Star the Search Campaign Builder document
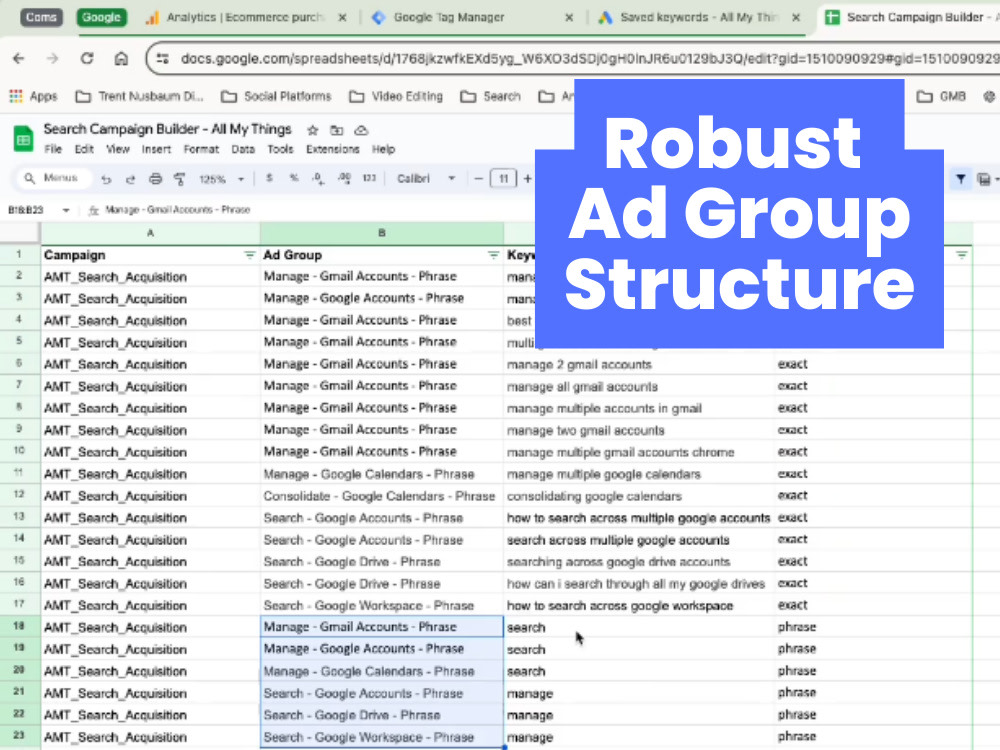The image size is (1000, 750). 312,130
